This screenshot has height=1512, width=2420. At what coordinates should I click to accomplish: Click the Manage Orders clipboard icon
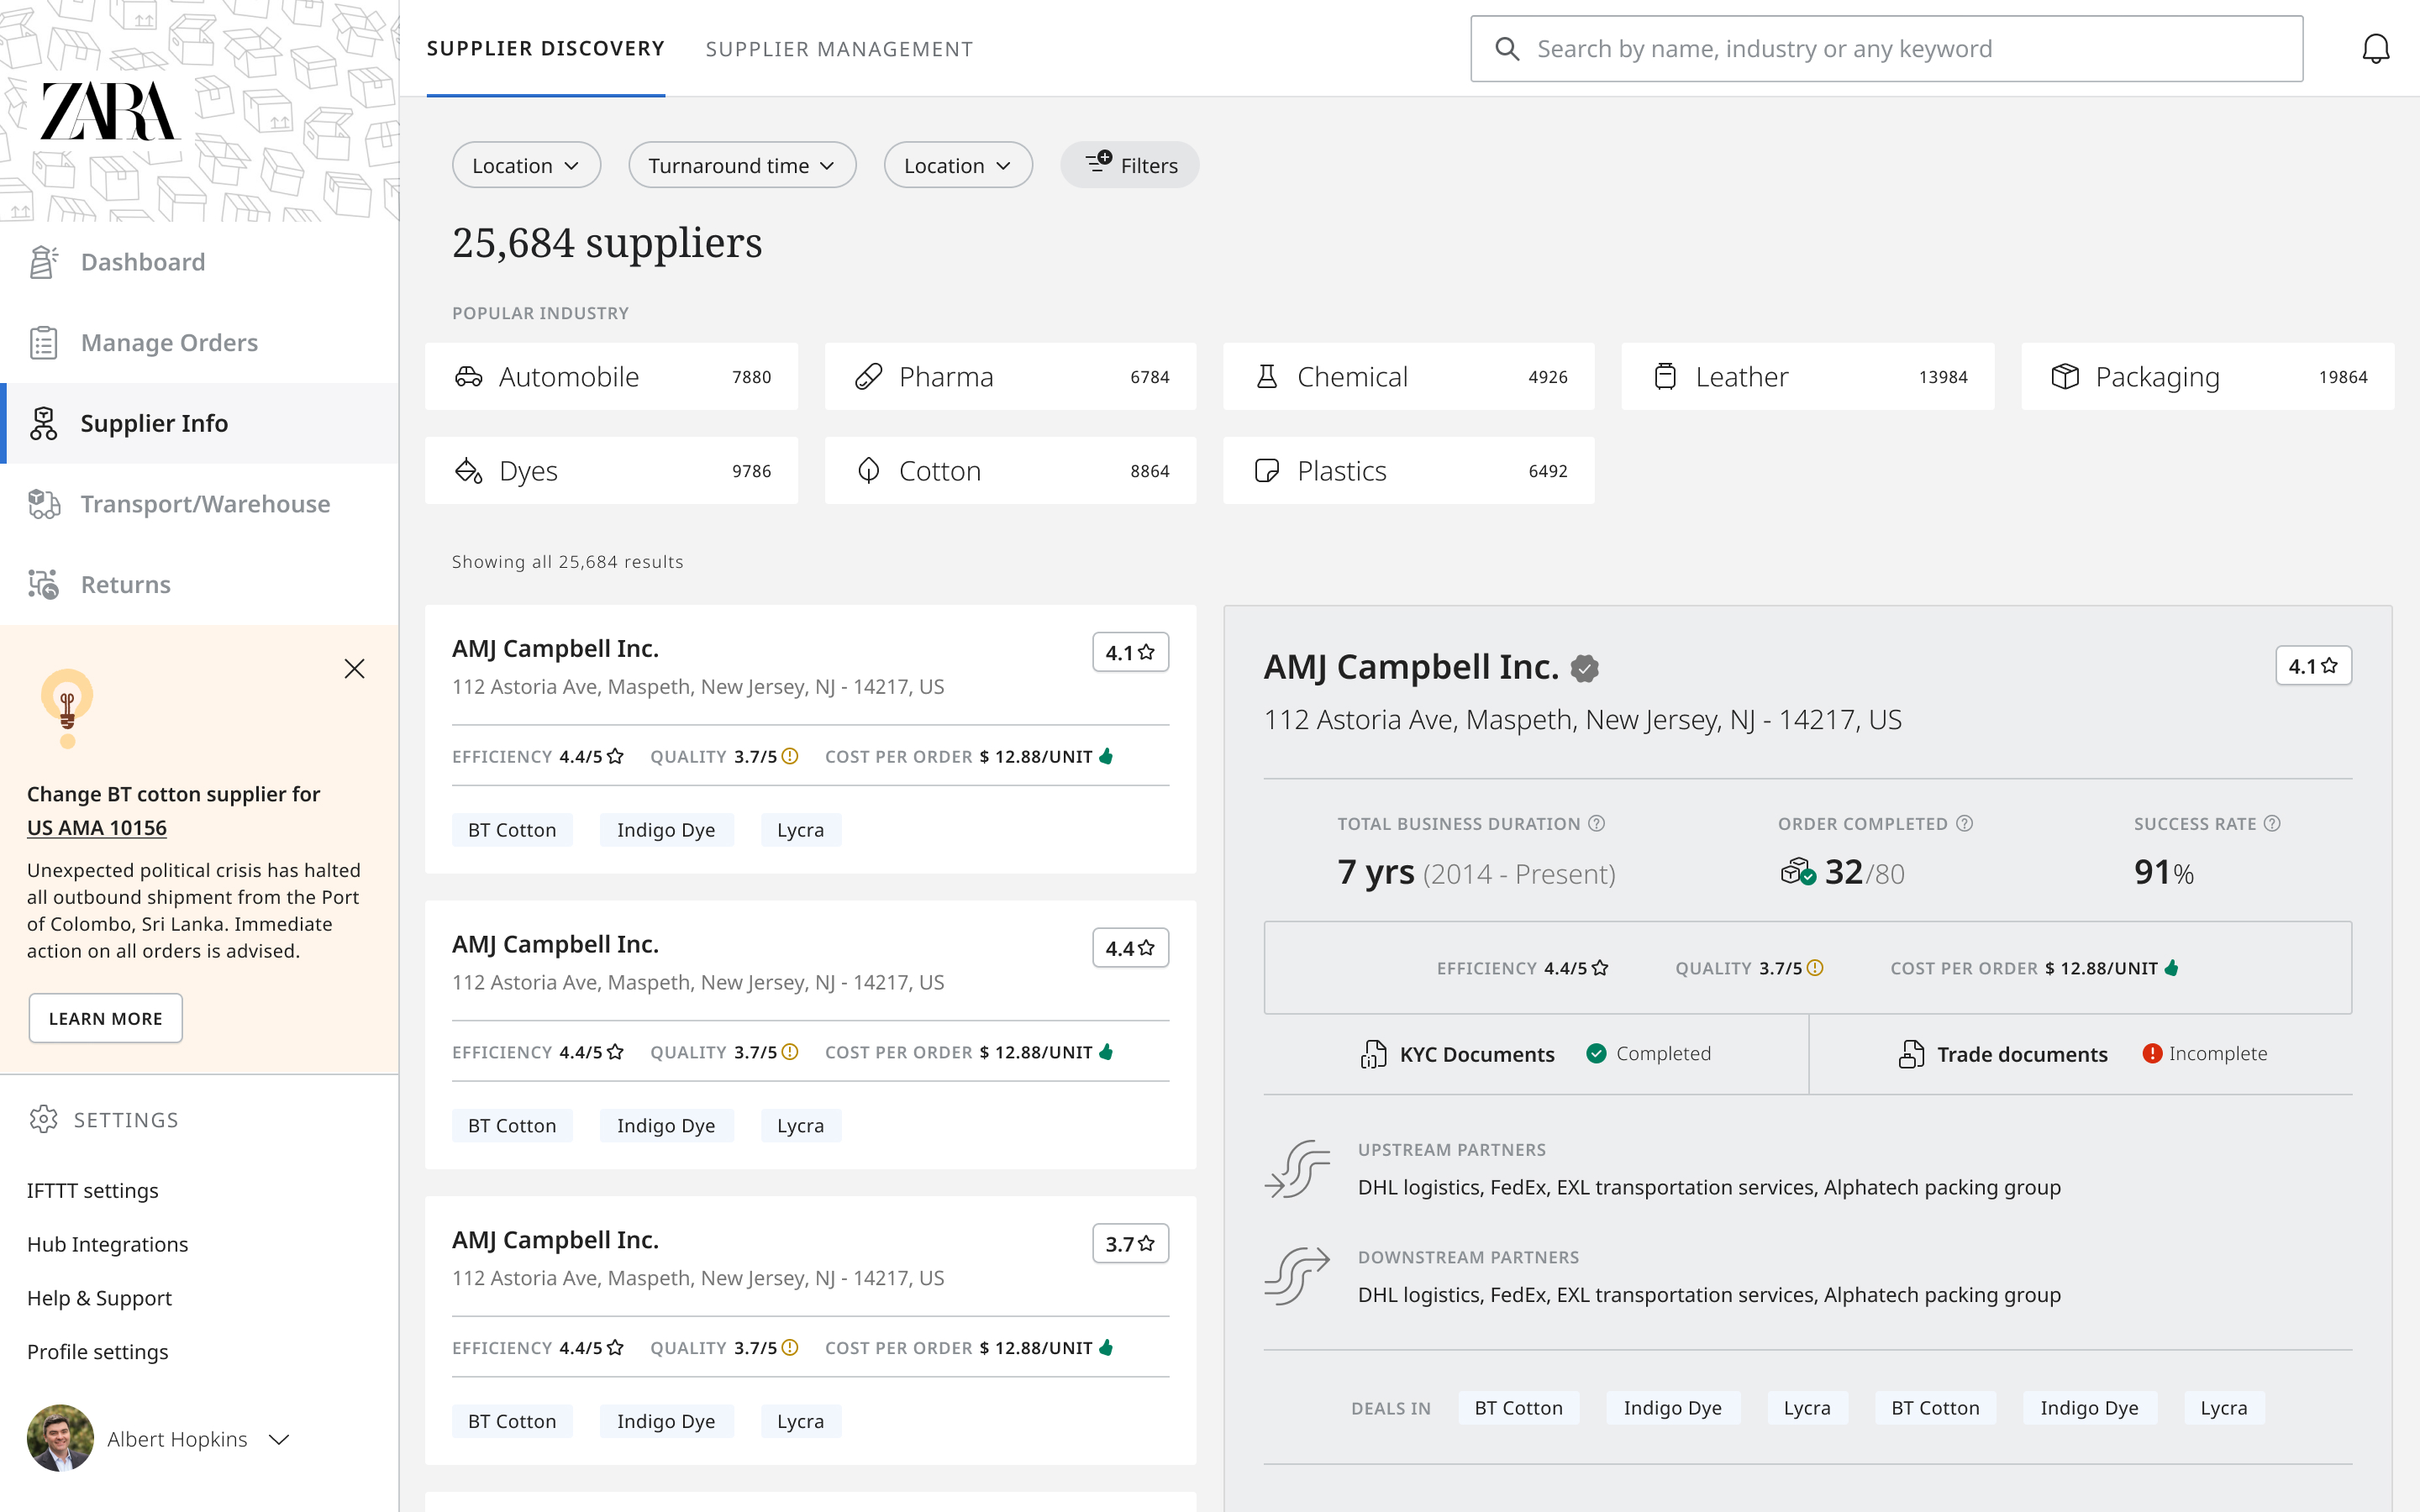click(43, 343)
